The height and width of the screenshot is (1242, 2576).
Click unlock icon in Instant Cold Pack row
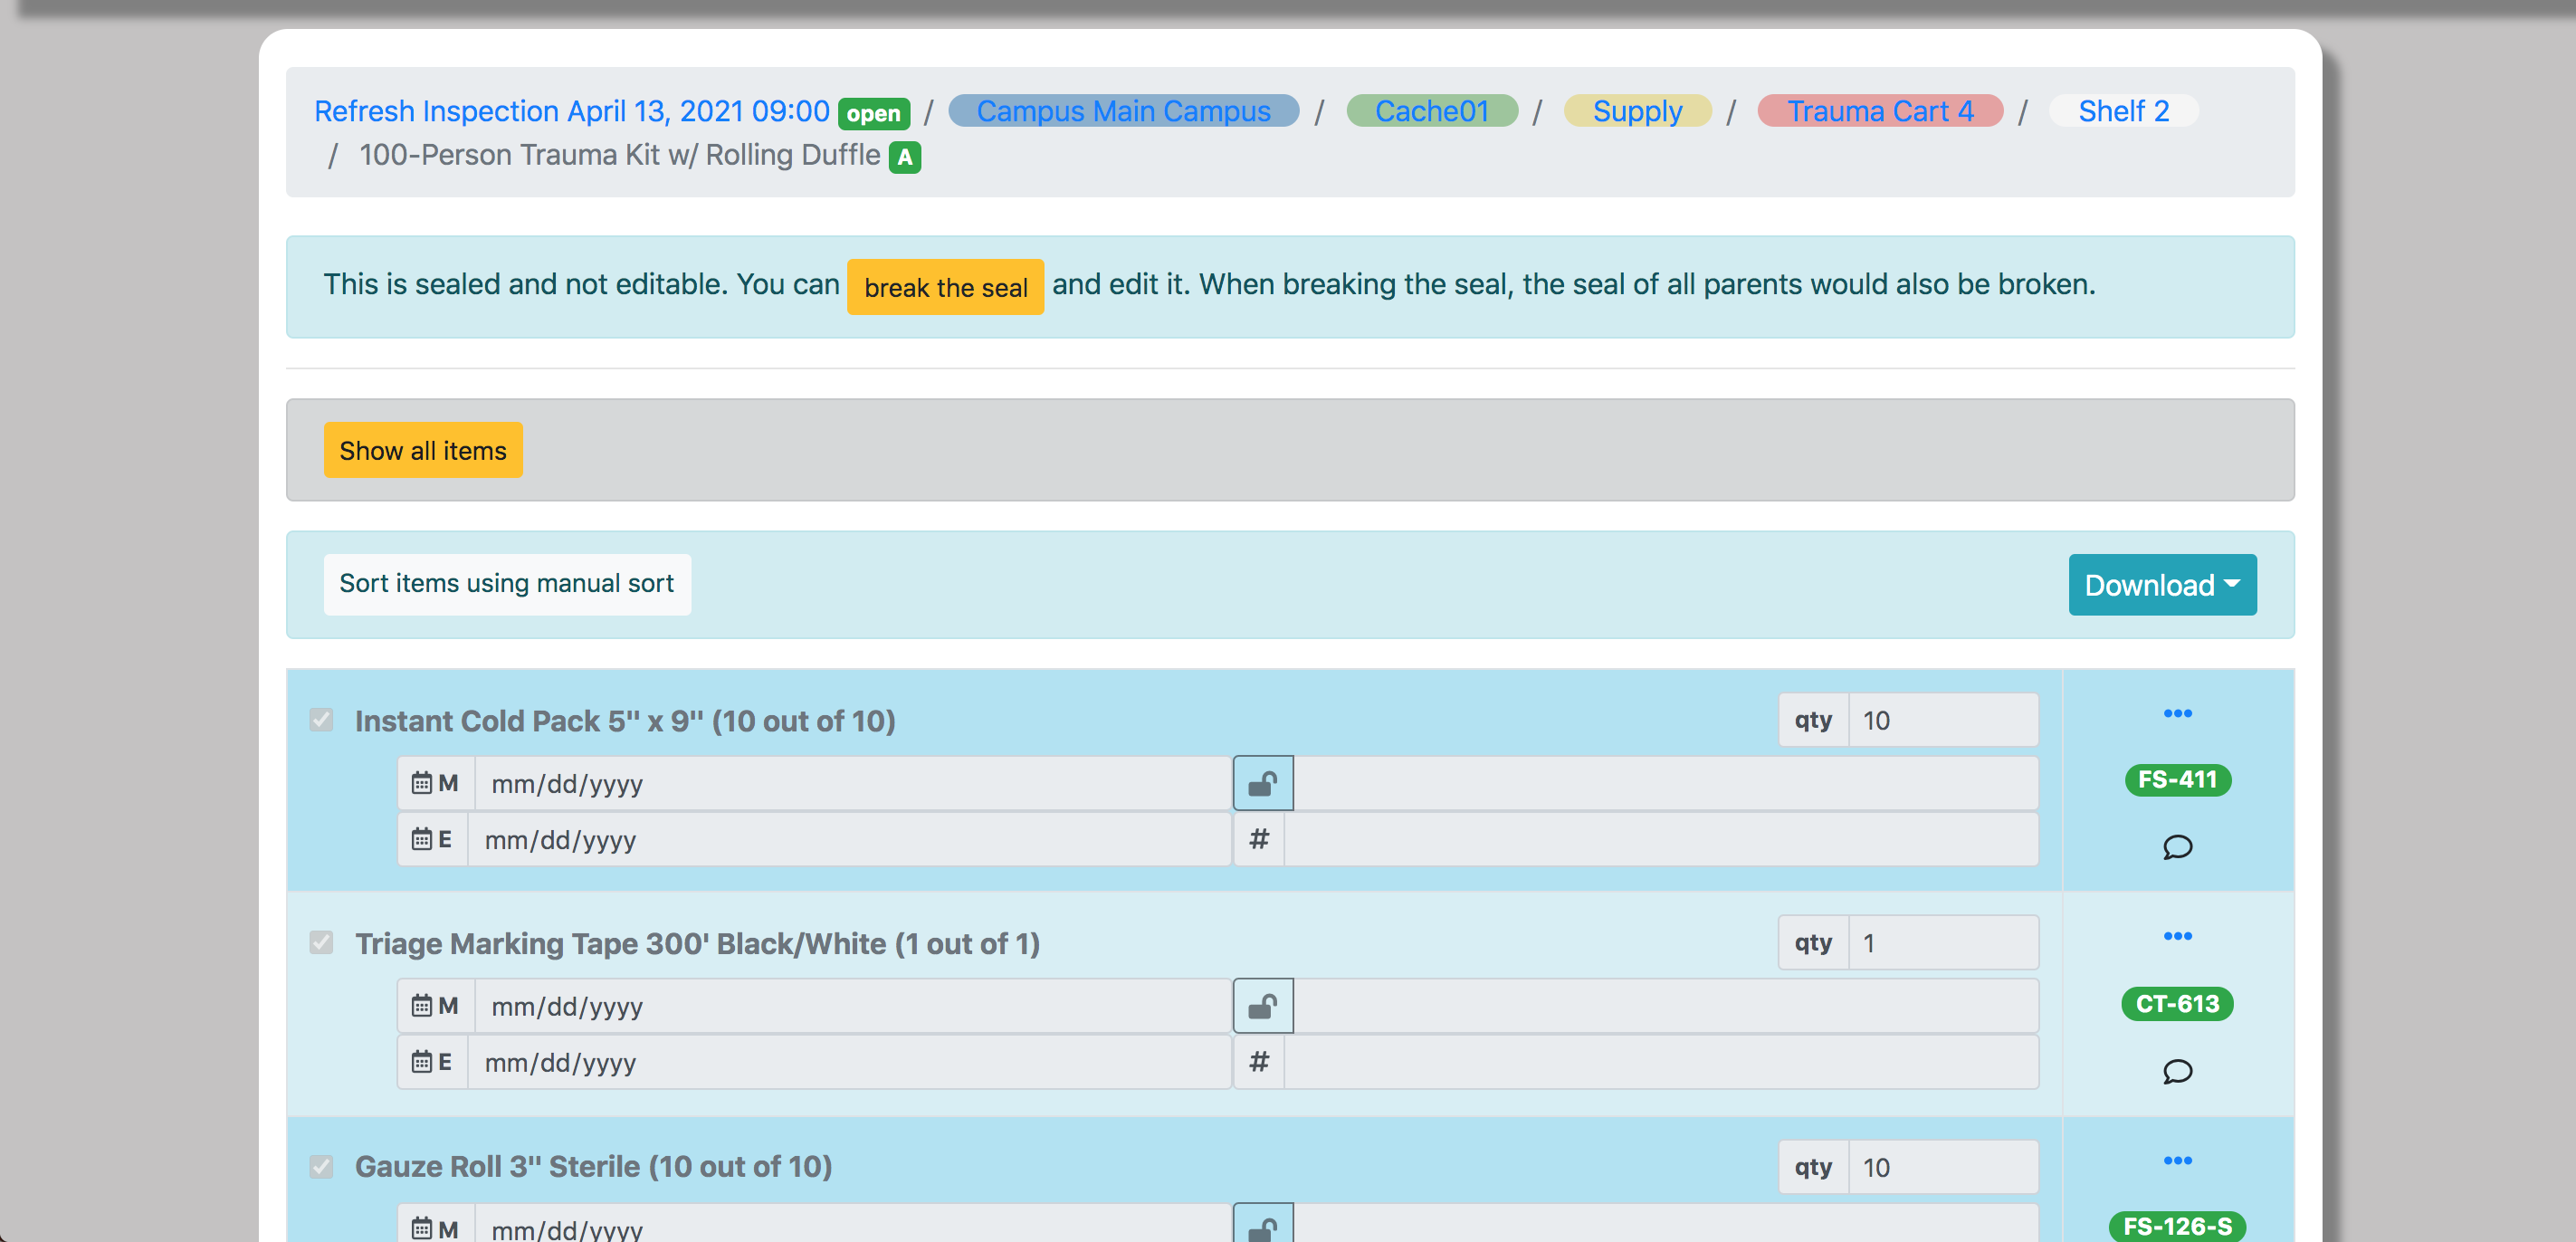pos(1263,783)
